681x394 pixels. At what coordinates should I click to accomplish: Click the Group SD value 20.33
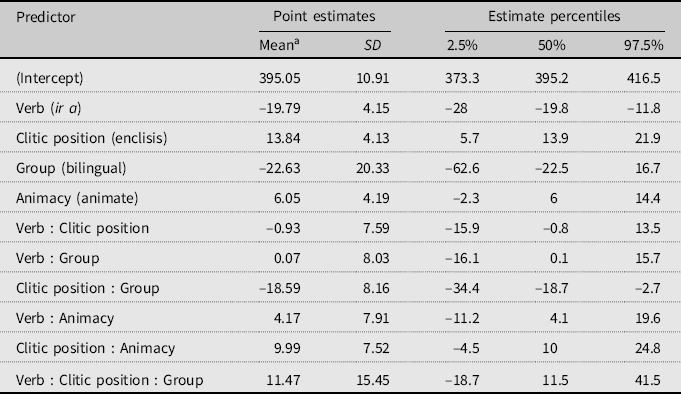373,168
